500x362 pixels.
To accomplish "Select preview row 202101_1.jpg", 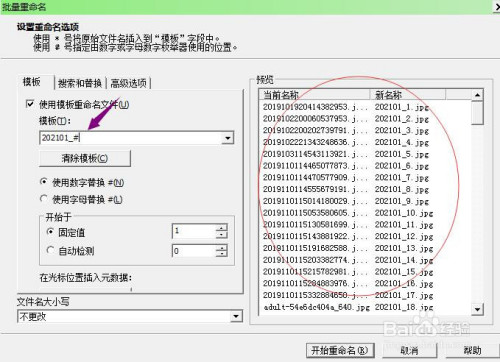I will (365, 107).
